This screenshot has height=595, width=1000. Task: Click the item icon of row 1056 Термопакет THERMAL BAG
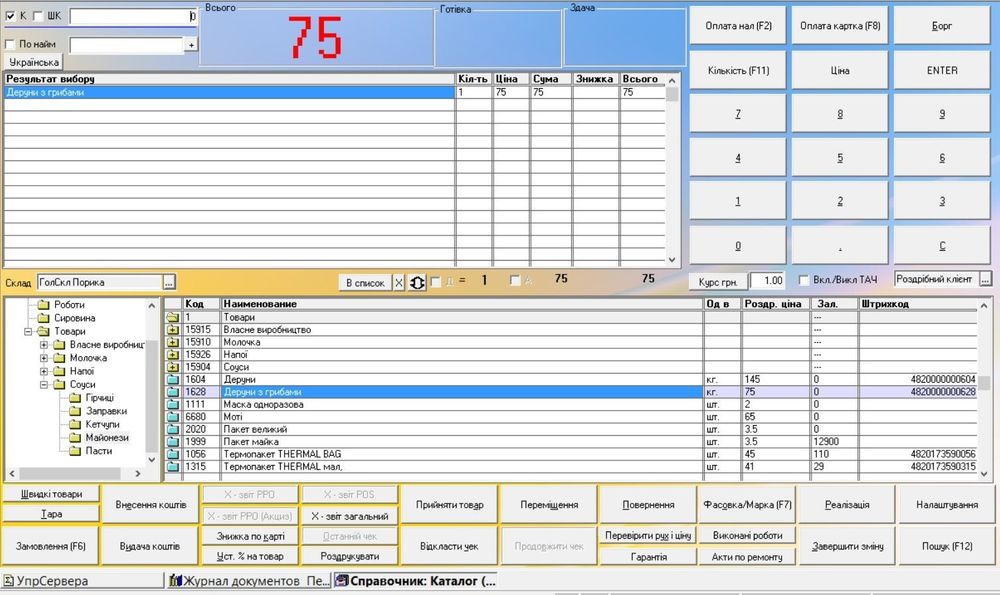[x=173, y=454]
